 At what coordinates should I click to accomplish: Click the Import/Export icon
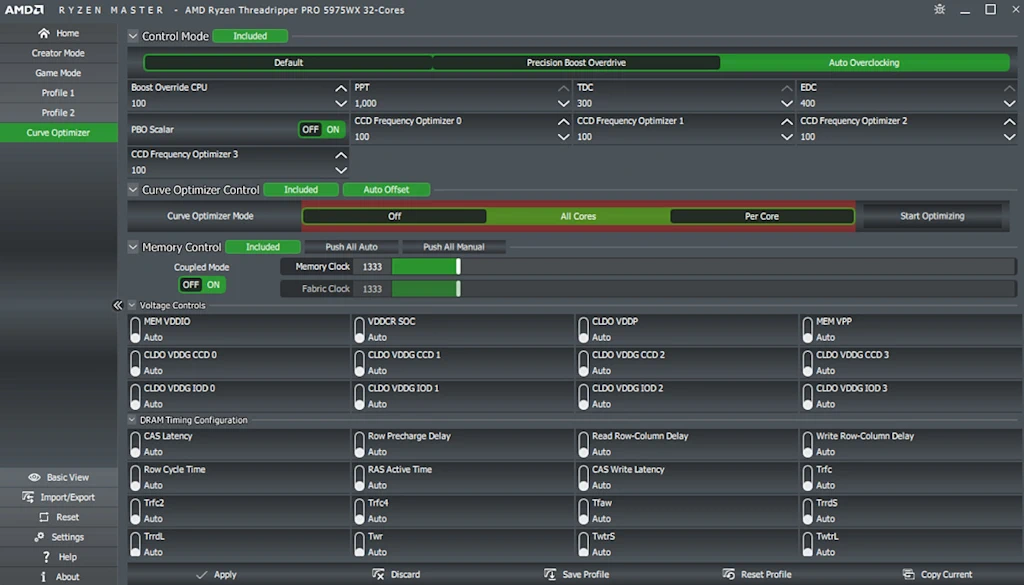tap(28, 497)
